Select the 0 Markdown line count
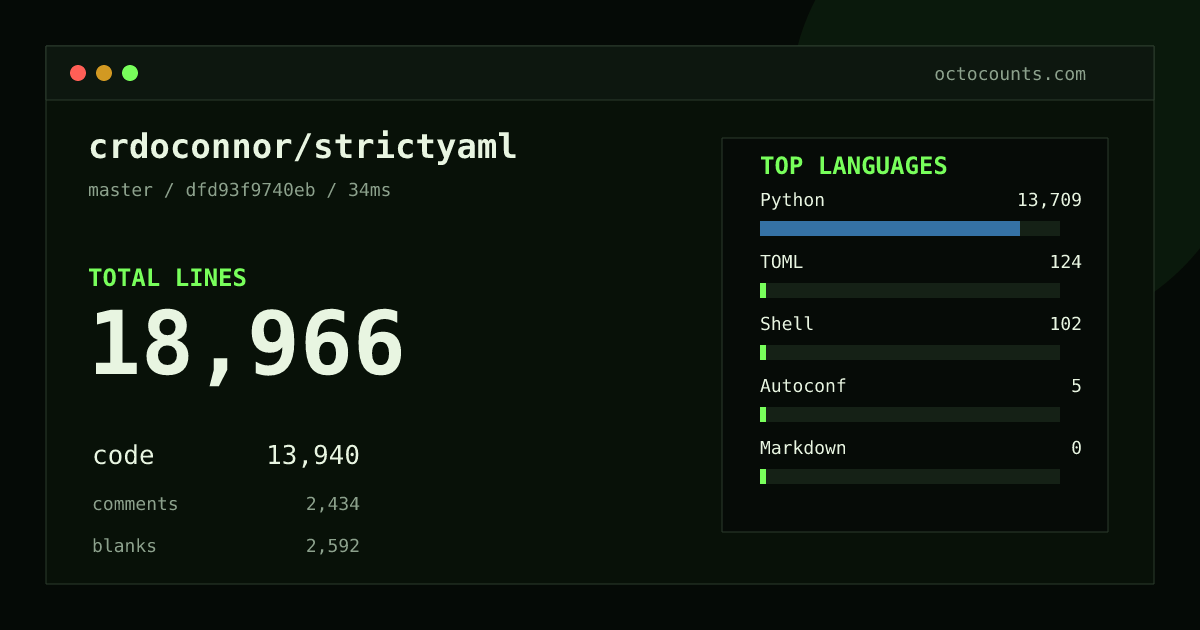This screenshot has height=630, width=1200. pyautogui.click(x=1076, y=448)
